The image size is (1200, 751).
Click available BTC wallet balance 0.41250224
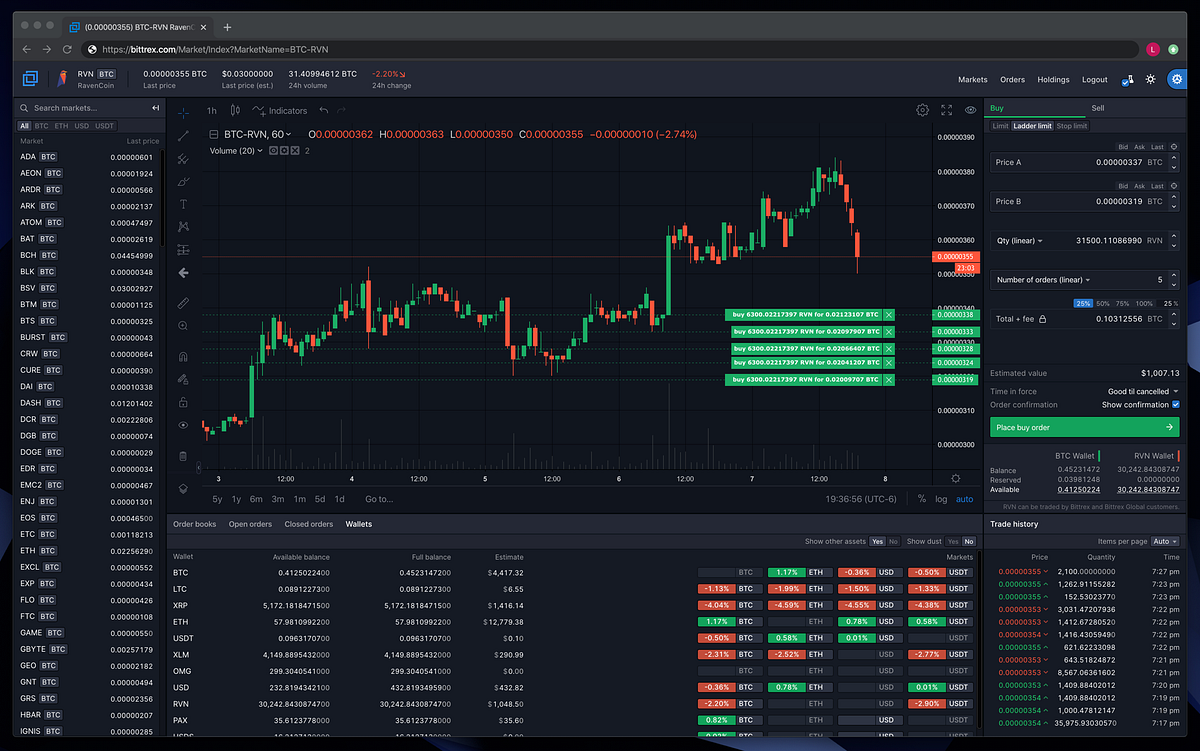(x=1080, y=490)
